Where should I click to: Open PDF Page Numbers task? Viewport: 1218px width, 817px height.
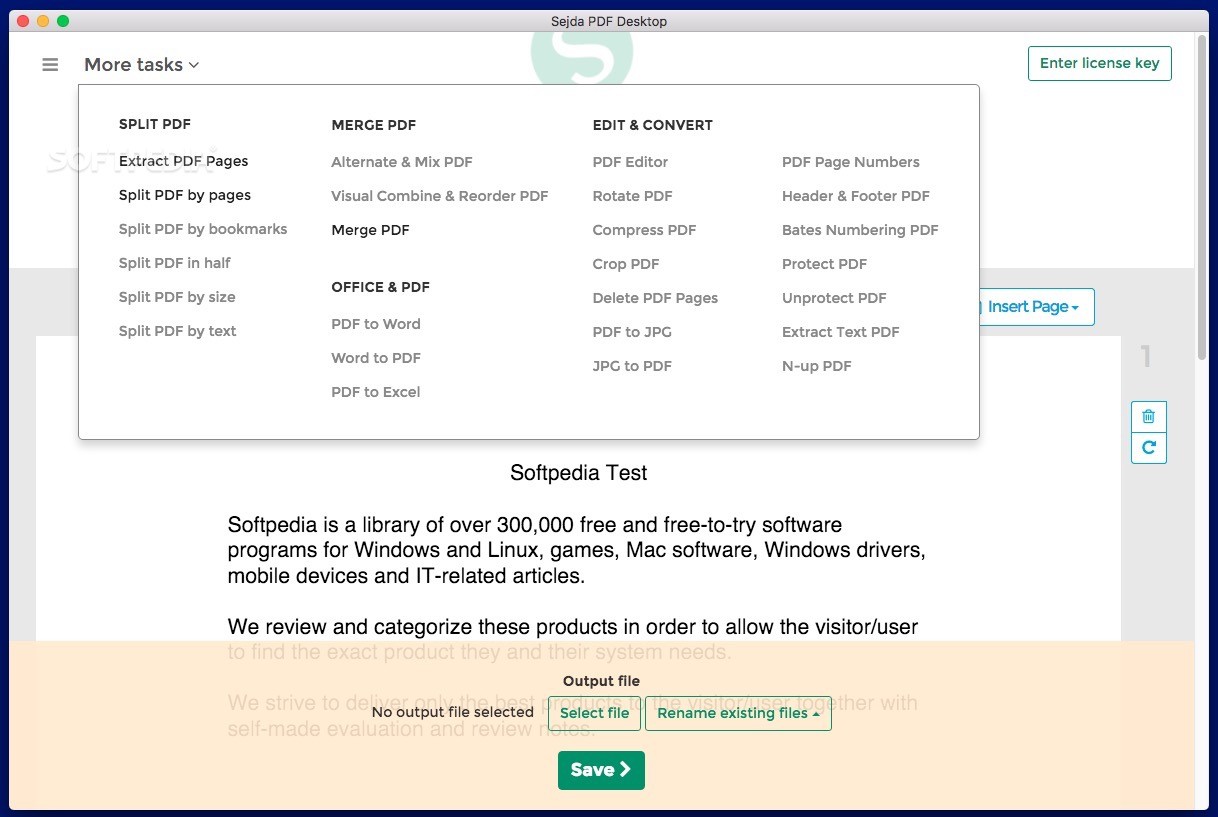click(851, 162)
